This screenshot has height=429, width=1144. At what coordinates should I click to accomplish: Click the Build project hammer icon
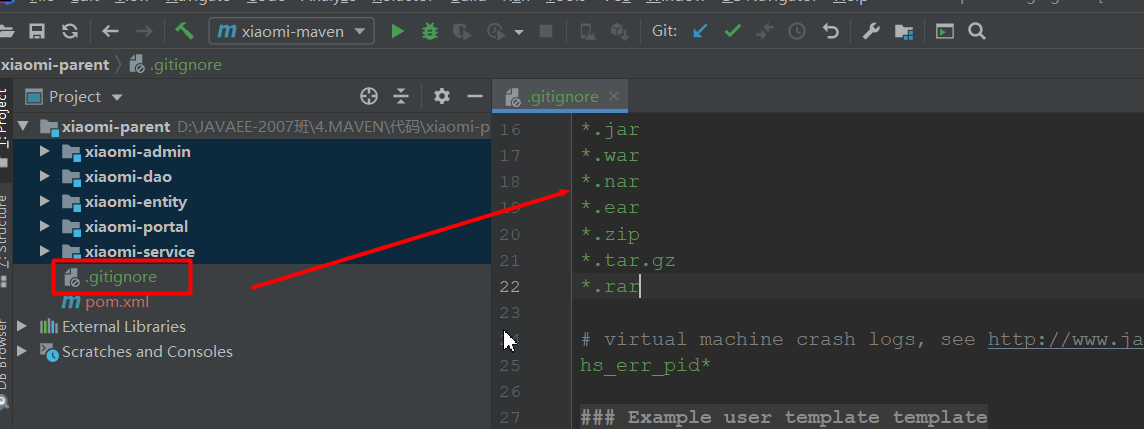coord(184,31)
